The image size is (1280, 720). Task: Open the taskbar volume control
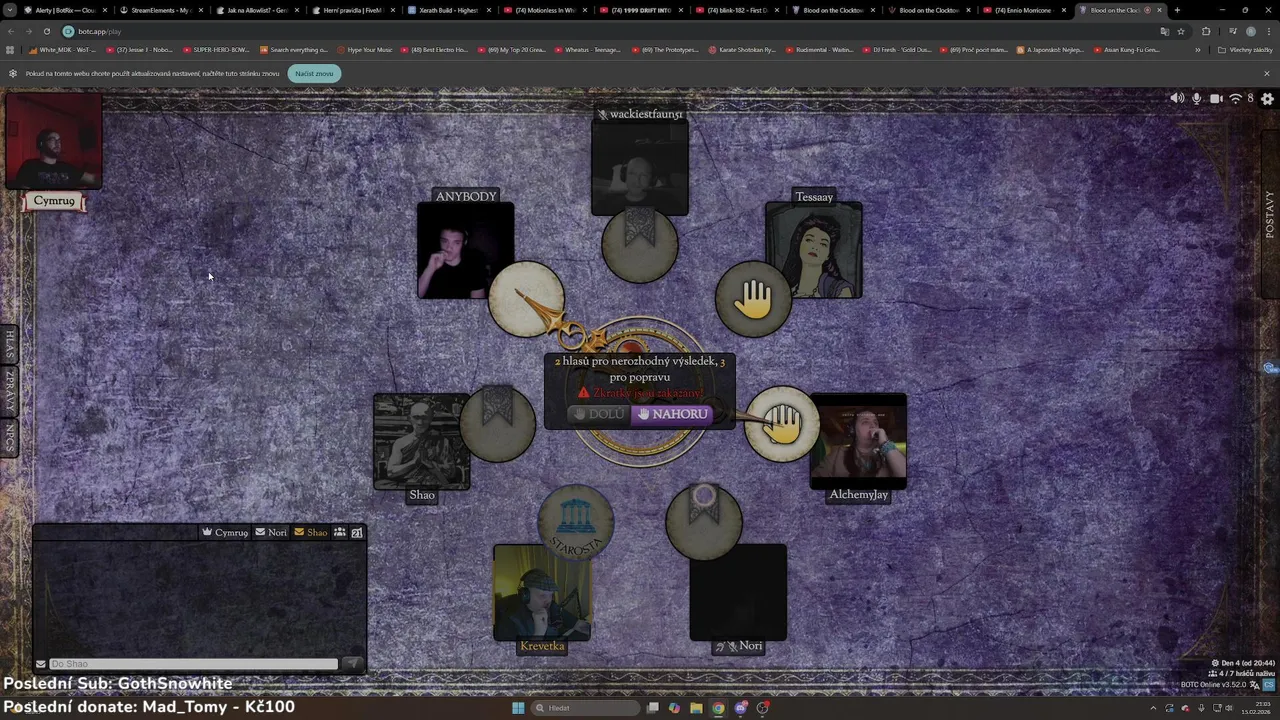coord(1229,708)
